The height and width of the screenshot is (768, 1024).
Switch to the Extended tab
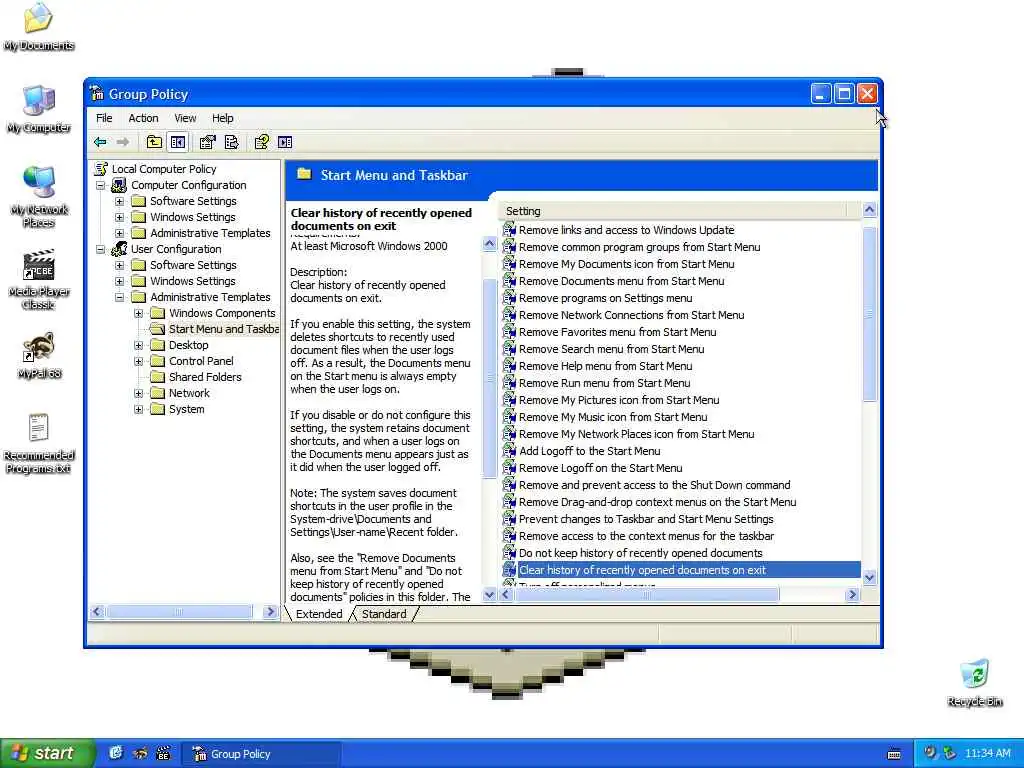click(319, 614)
